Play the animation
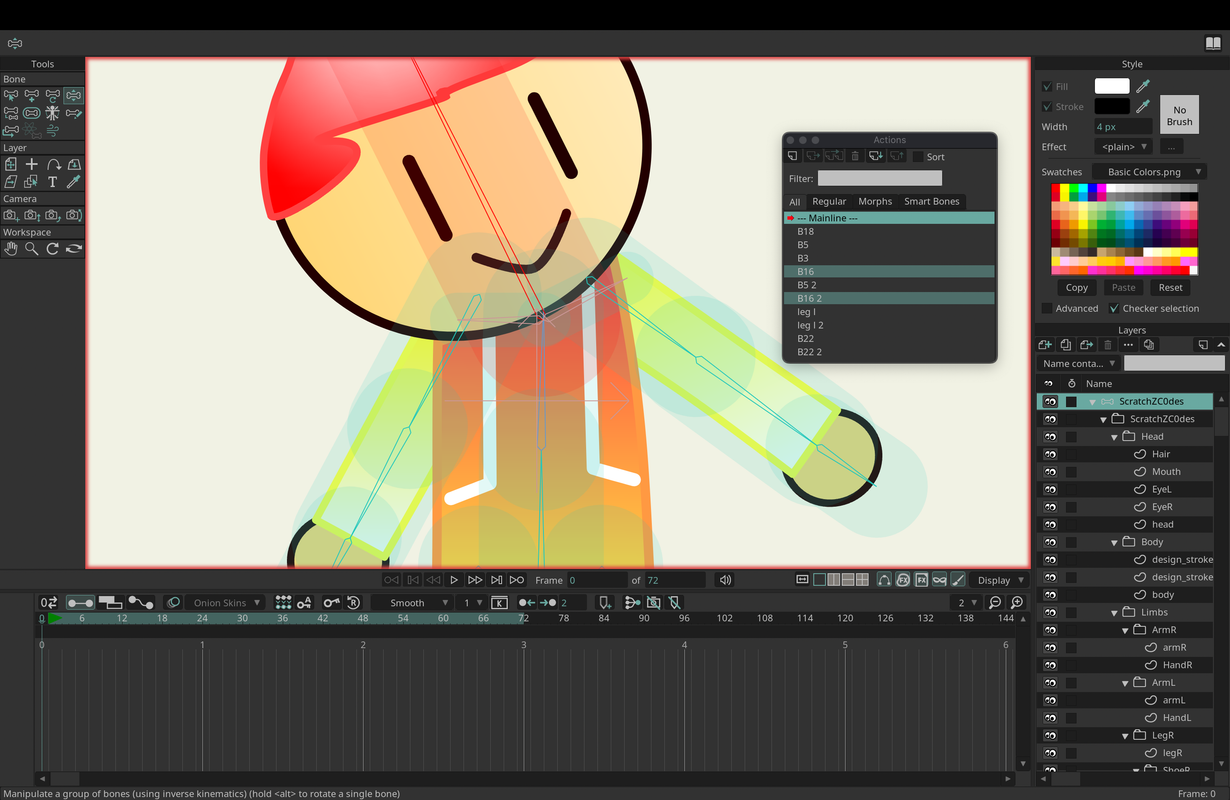Viewport: 1230px width, 800px height. pyautogui.click(x=454, y=580)
